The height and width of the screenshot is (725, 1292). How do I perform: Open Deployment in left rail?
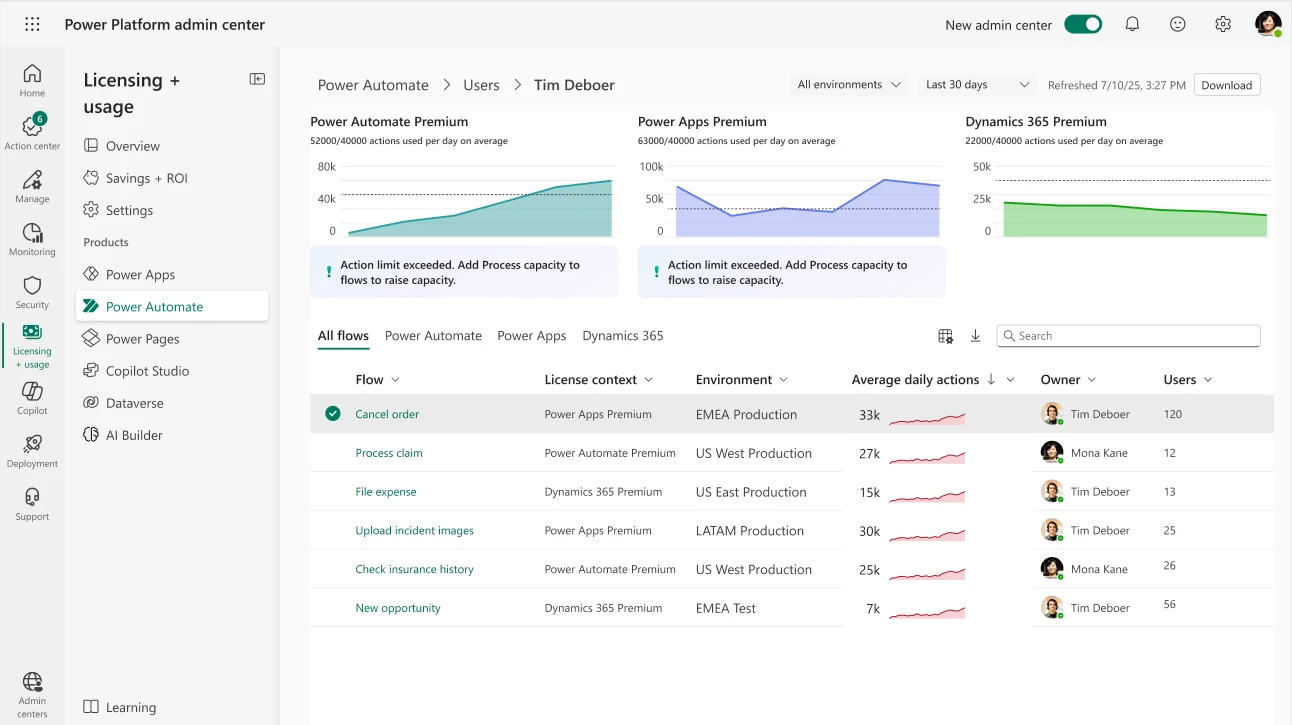point(32,451)
